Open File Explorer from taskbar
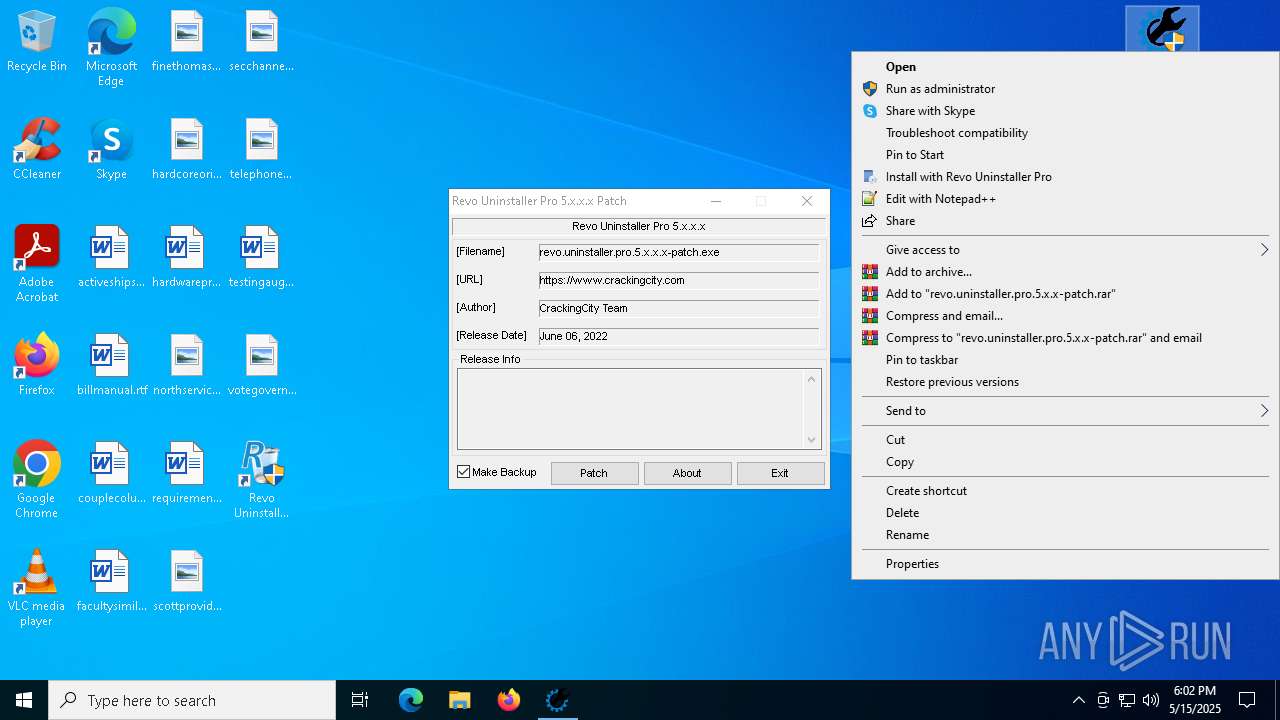 [460, 700]
